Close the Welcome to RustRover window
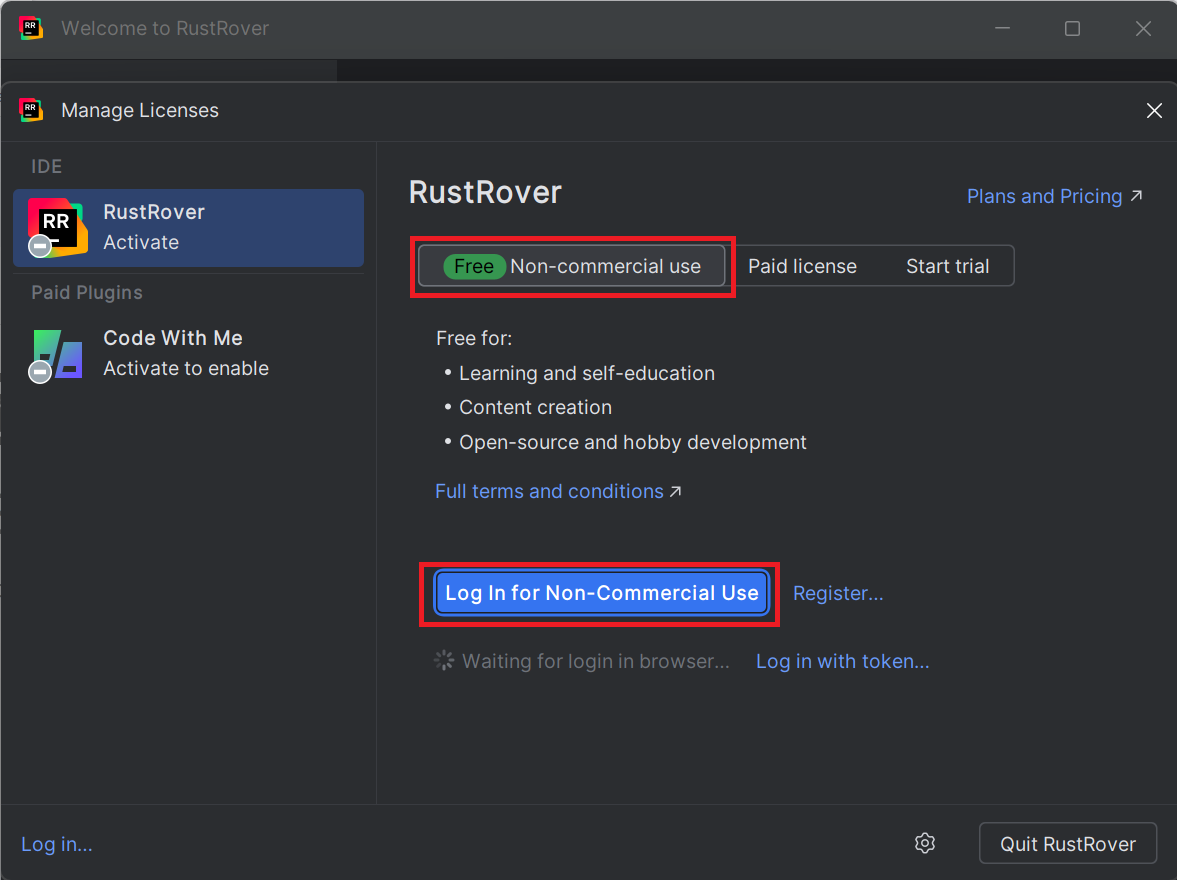This screenshot has width=1177, height=880. point(1142,29)
